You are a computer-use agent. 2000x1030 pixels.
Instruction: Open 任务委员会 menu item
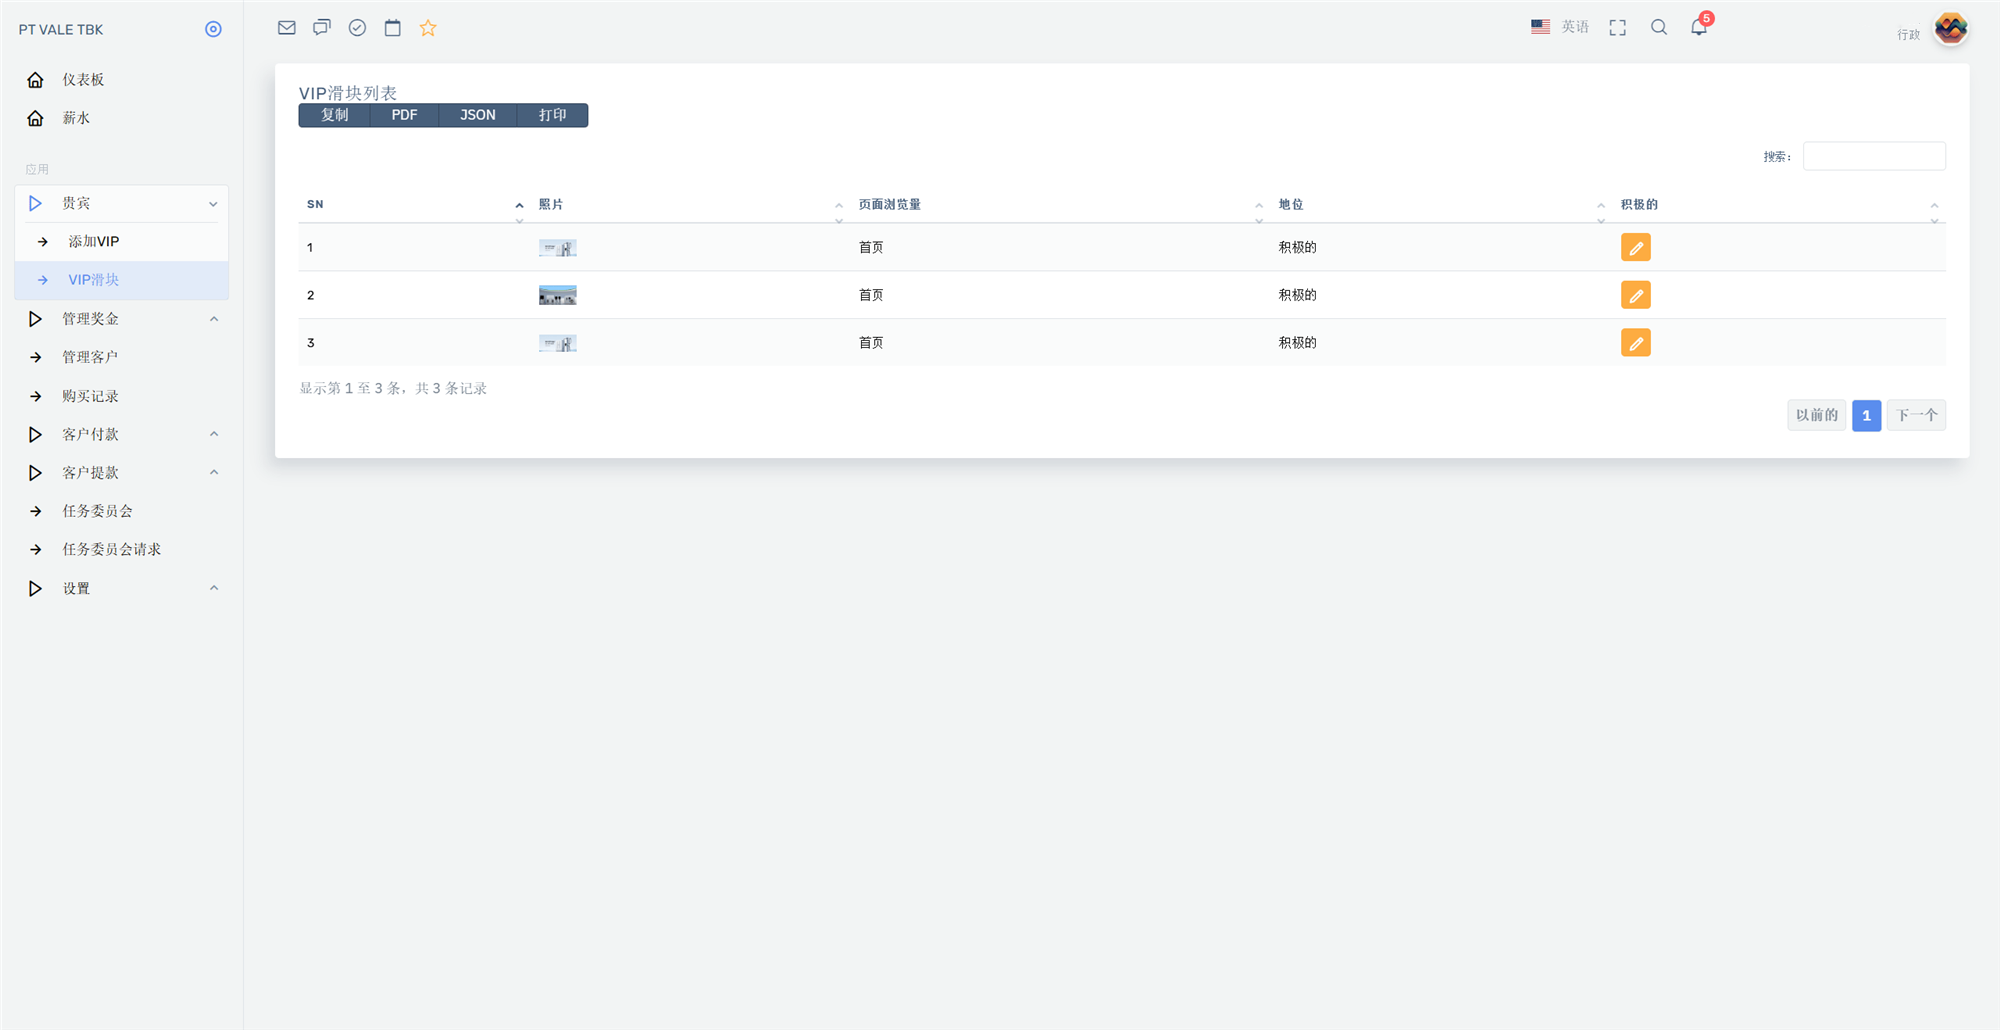tap(97, 511)
